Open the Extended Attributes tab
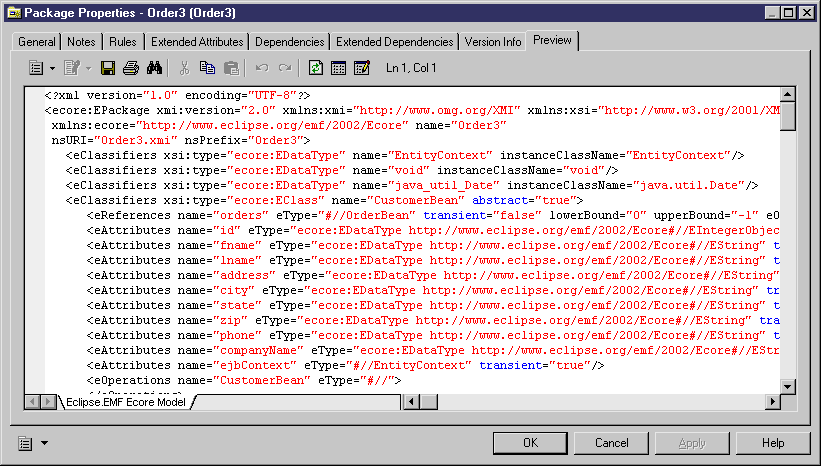The image size is (821, 466). pyautogui.click(x=197, y=42)
